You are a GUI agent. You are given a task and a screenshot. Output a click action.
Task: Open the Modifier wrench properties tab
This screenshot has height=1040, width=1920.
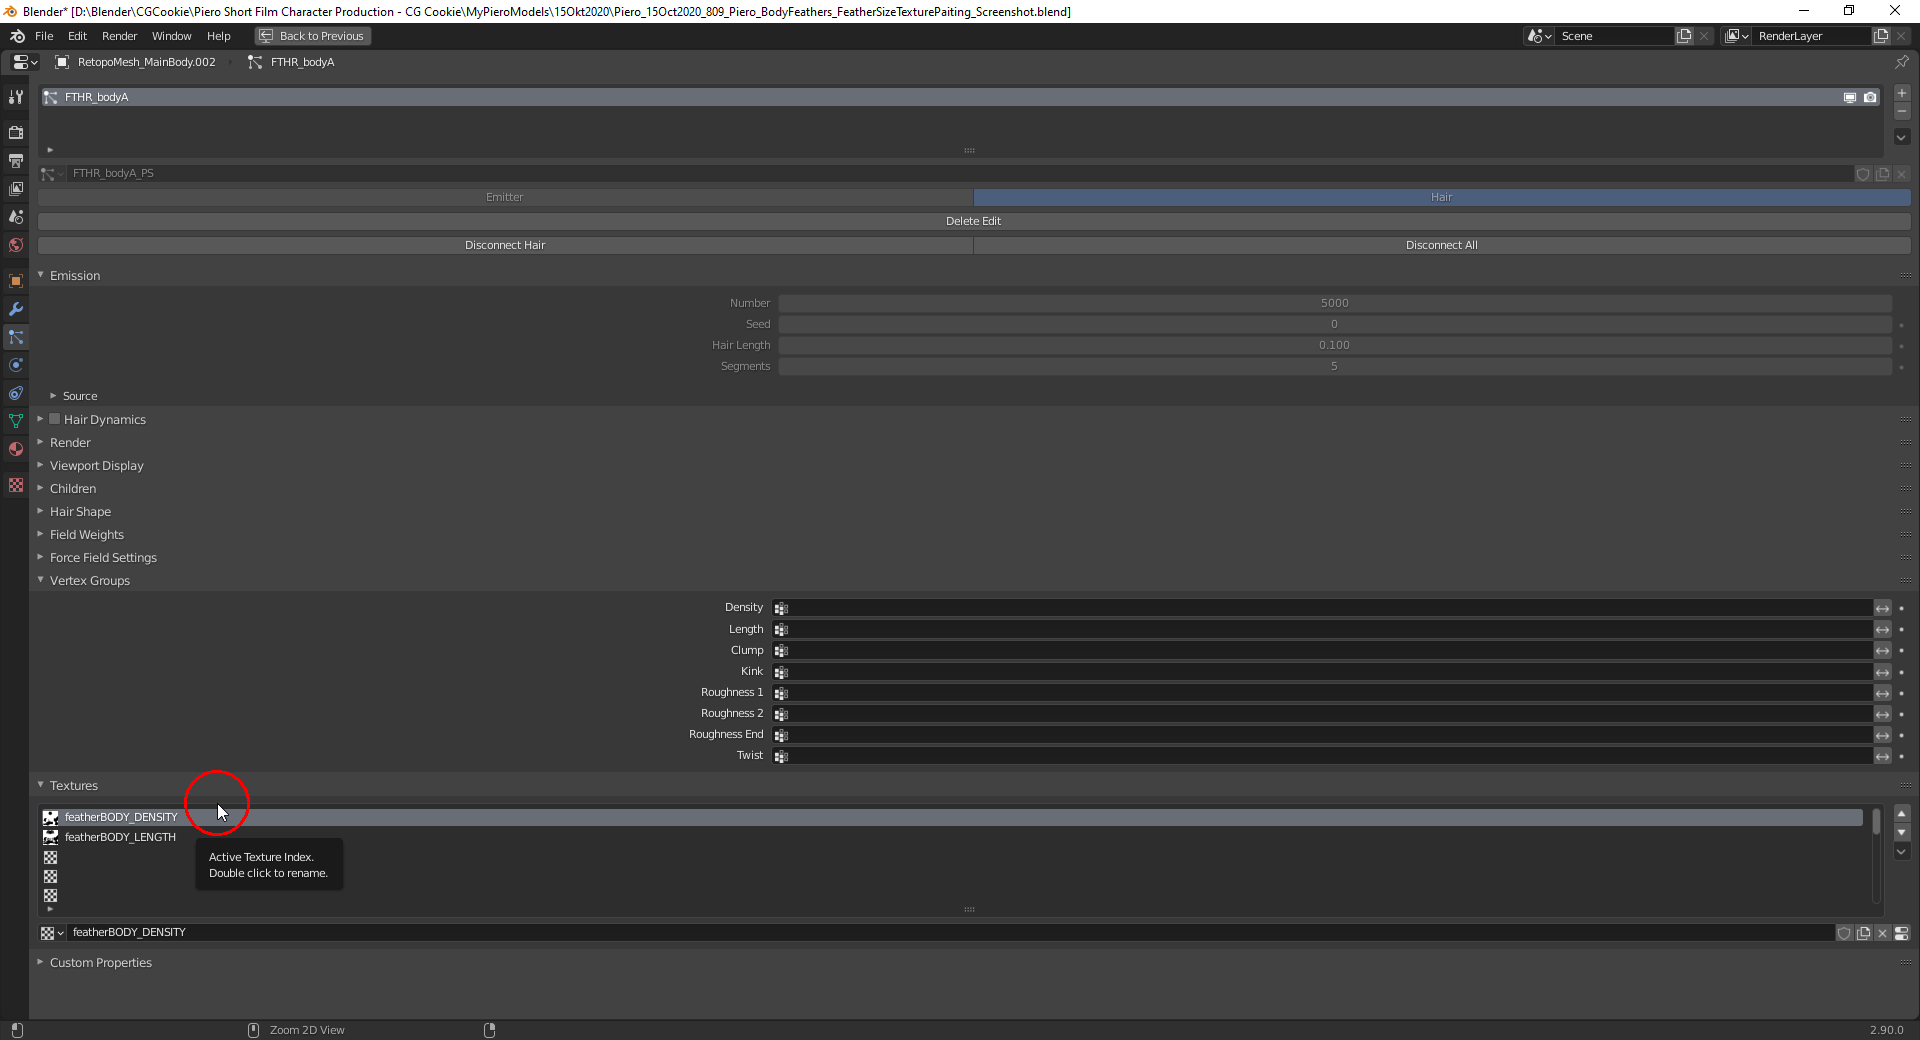click(x=16, y=309)
